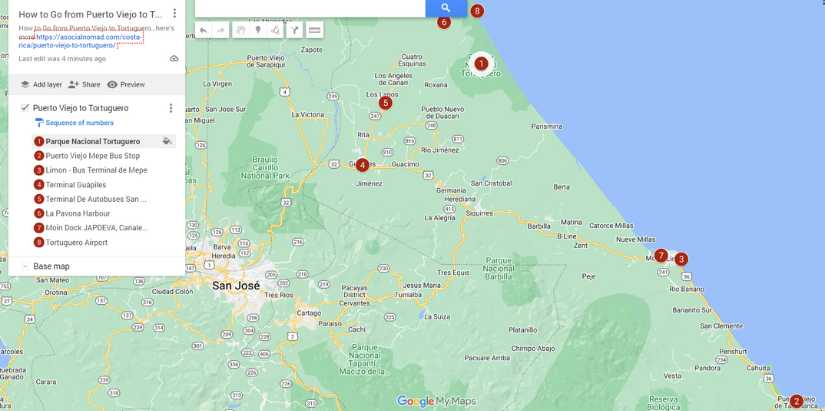825x411 pixels.
Task: Click into the map search field
Action: point(310,8)
